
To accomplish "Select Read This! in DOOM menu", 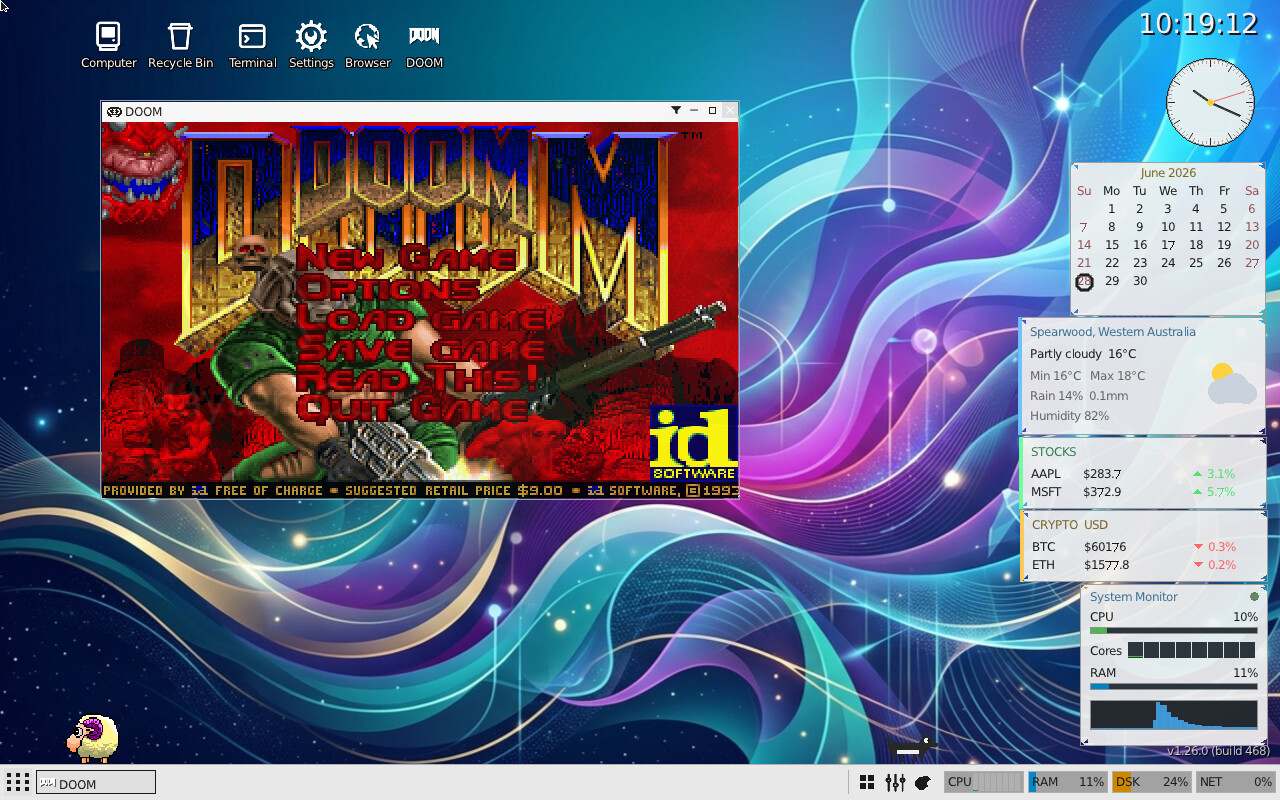I will (x=418, y=378).
